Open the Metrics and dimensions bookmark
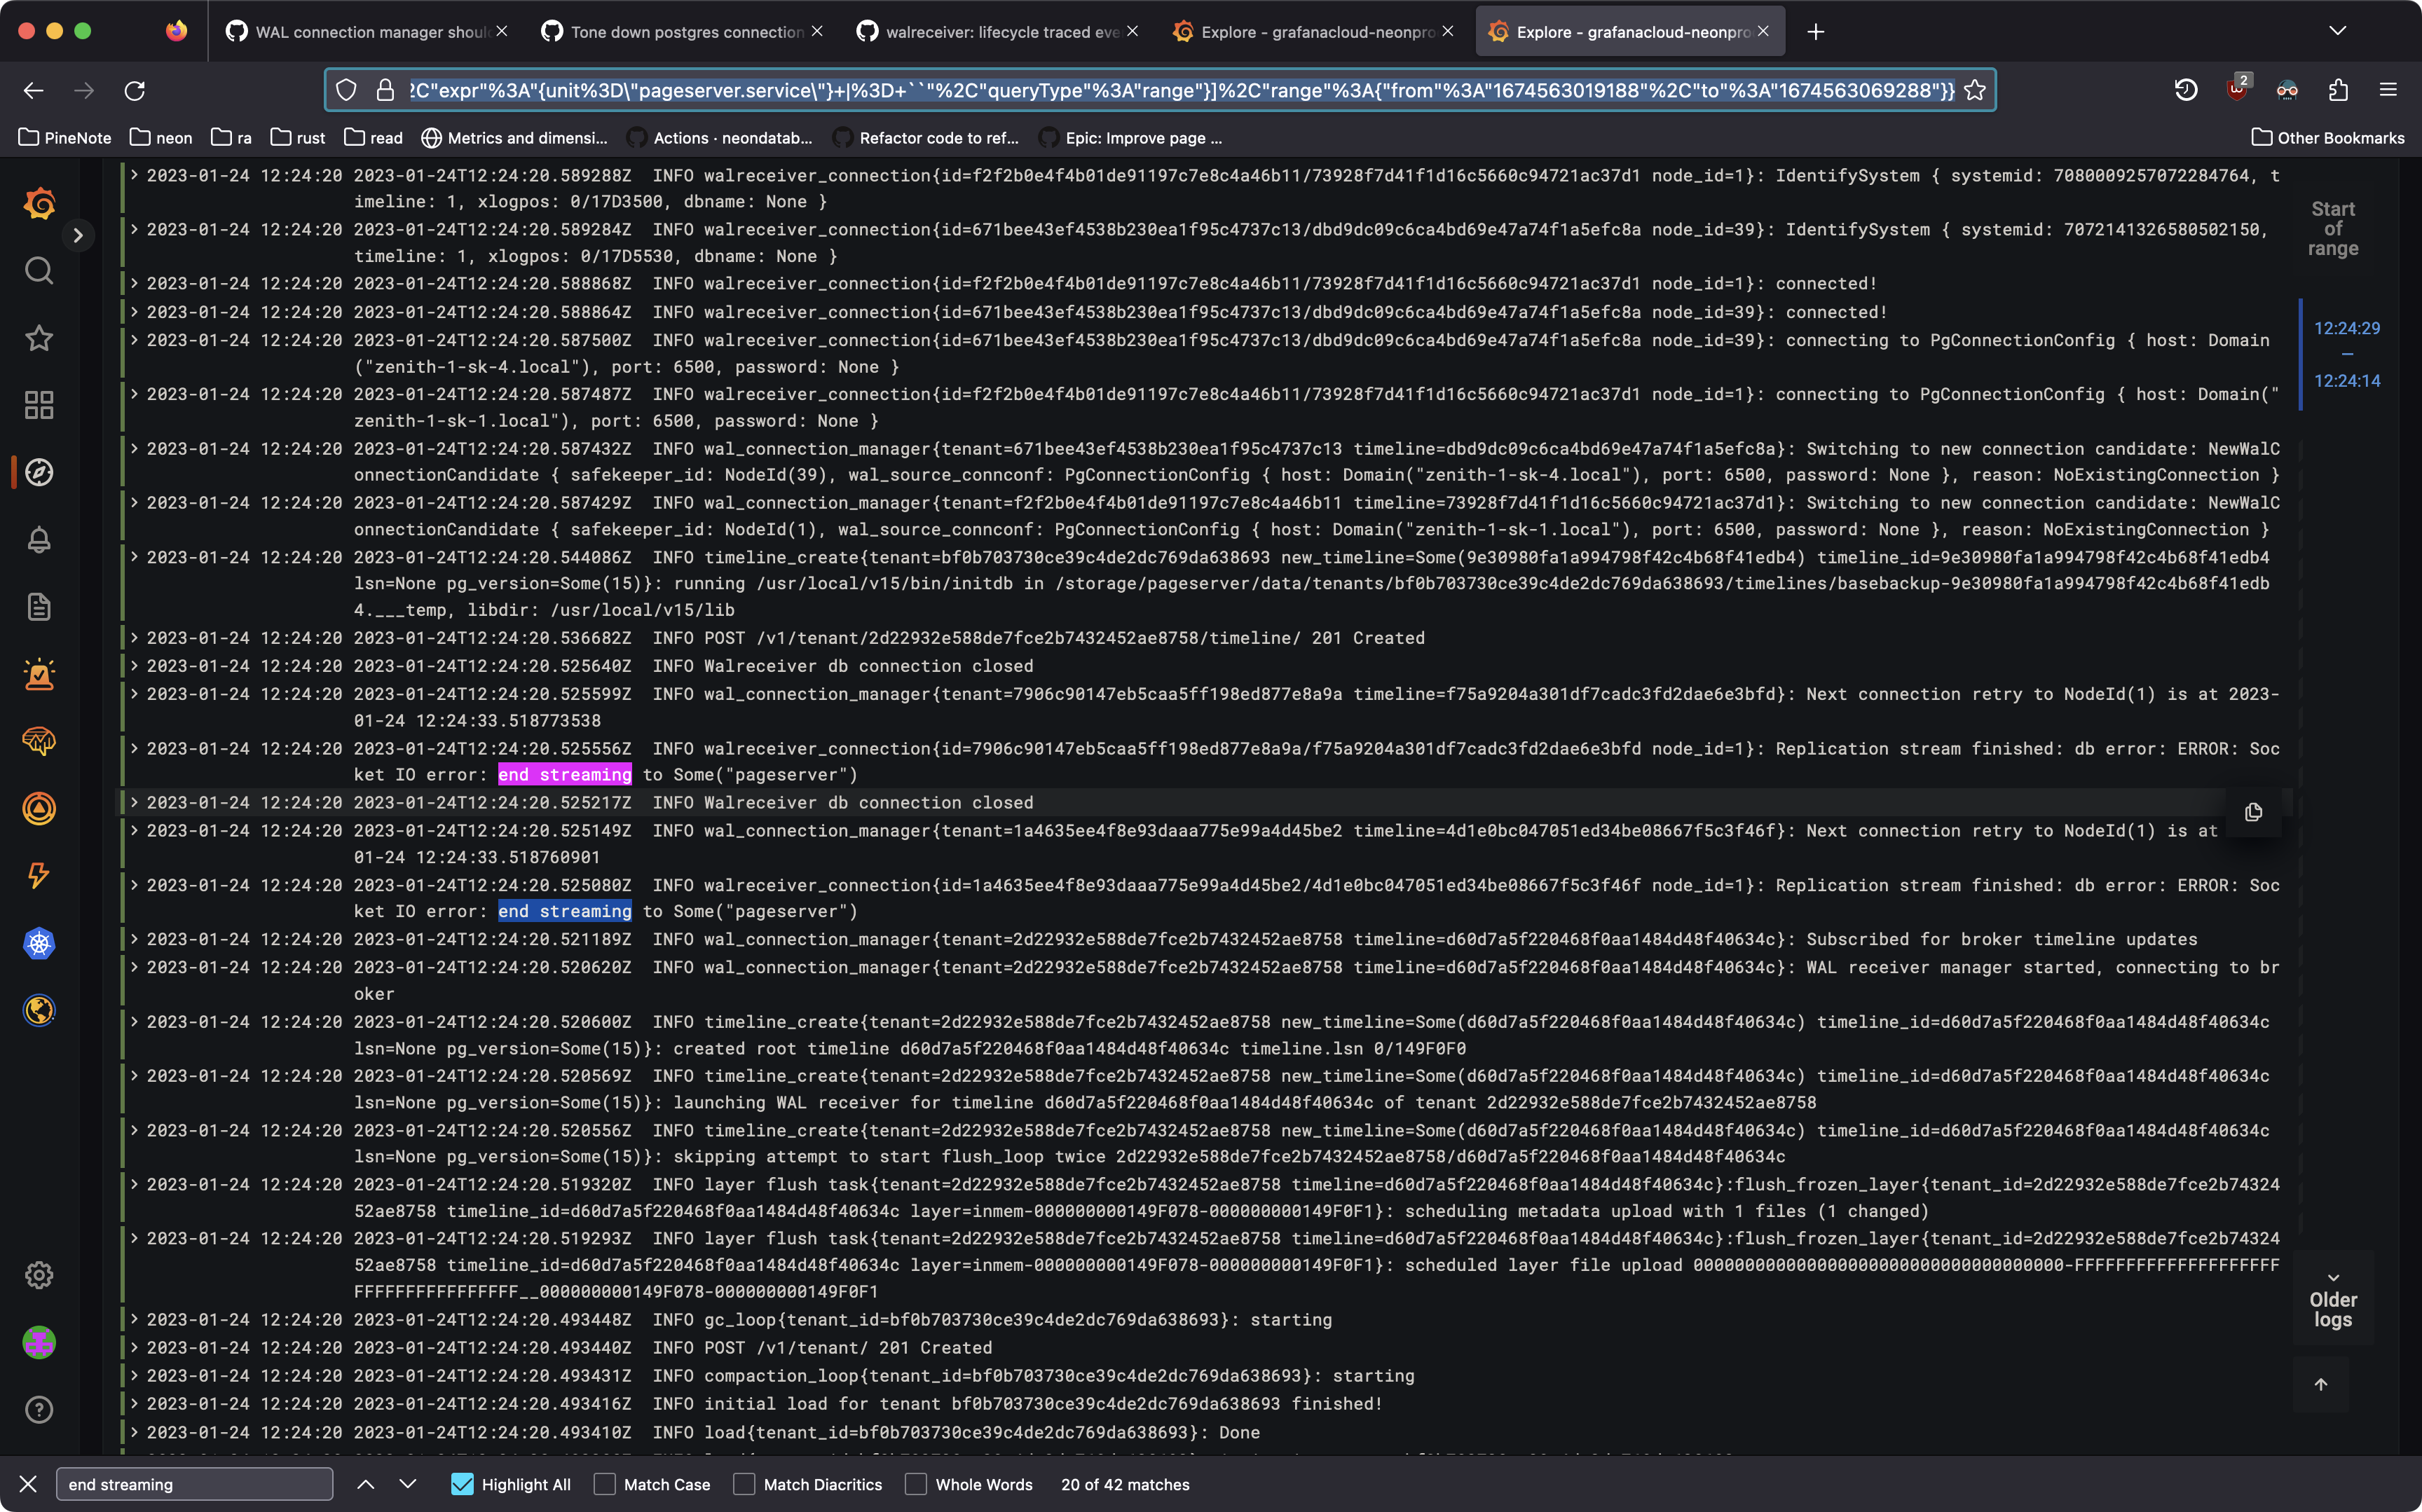2422x1512 pixels. coord(515,137)
